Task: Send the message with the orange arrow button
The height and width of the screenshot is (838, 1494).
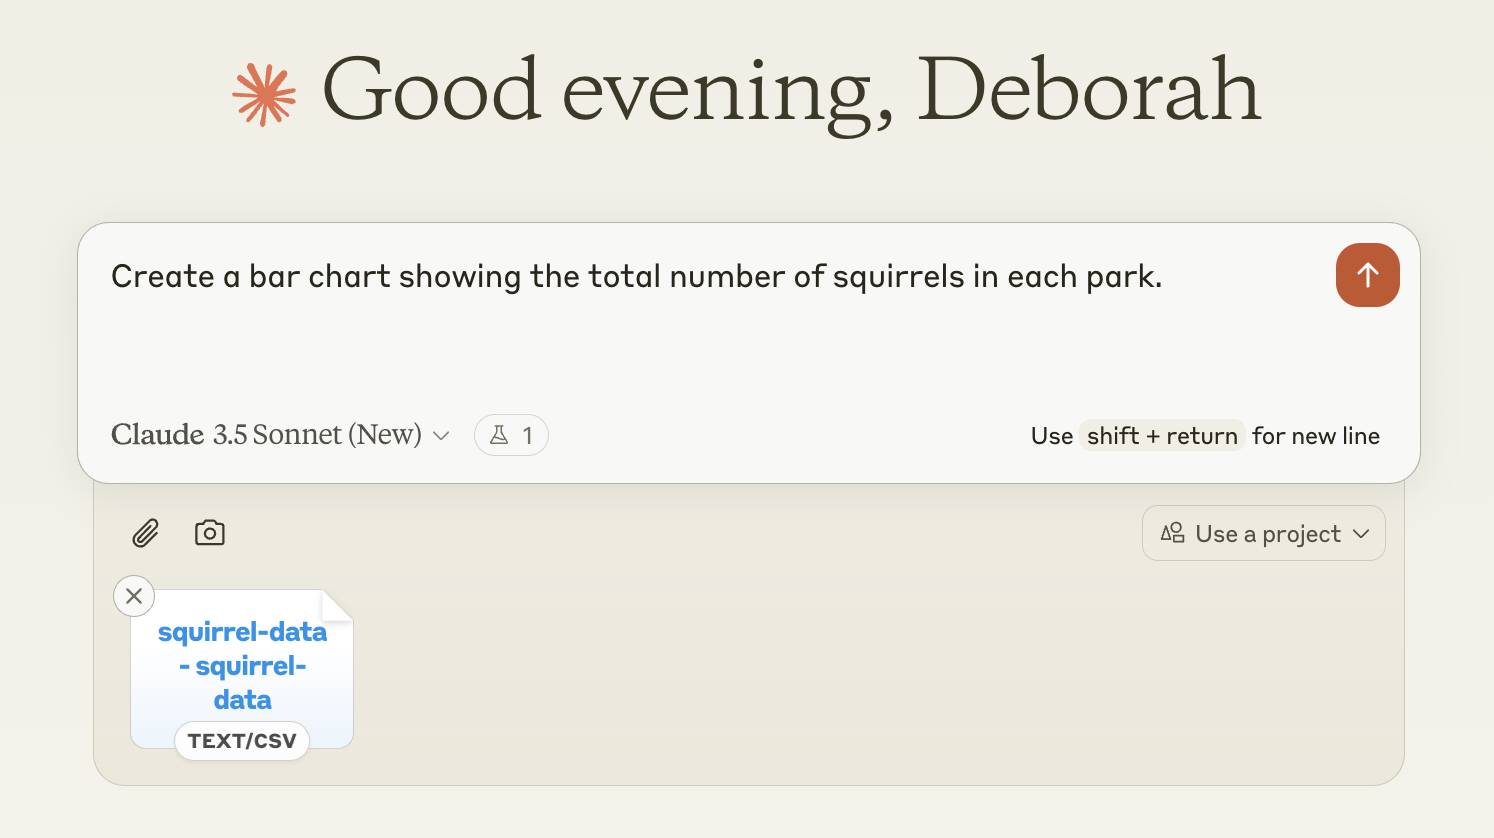Action: tap(1367, 275)
